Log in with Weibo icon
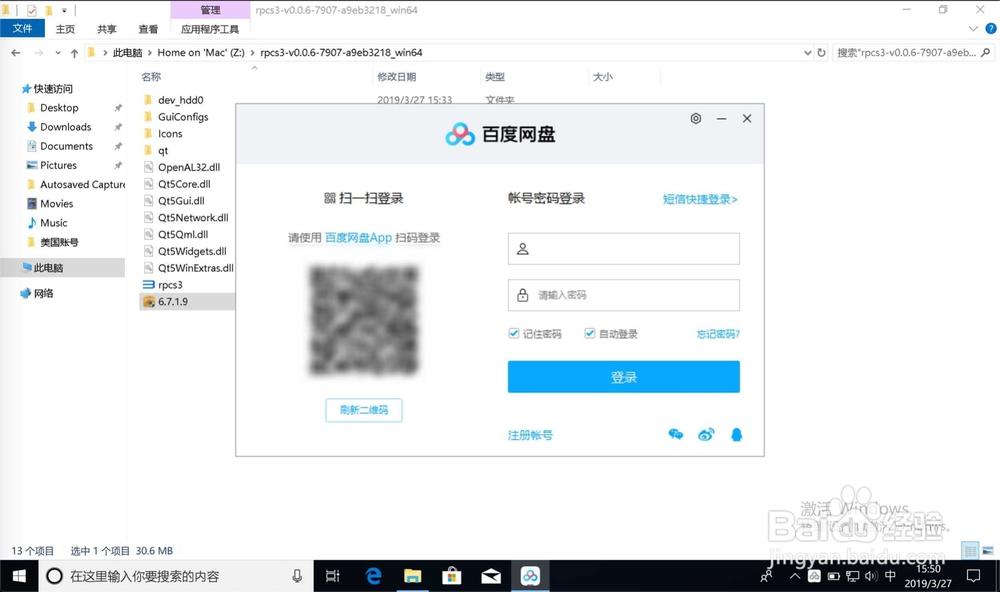Viewport: 1000px width, 592px height. 706,435
